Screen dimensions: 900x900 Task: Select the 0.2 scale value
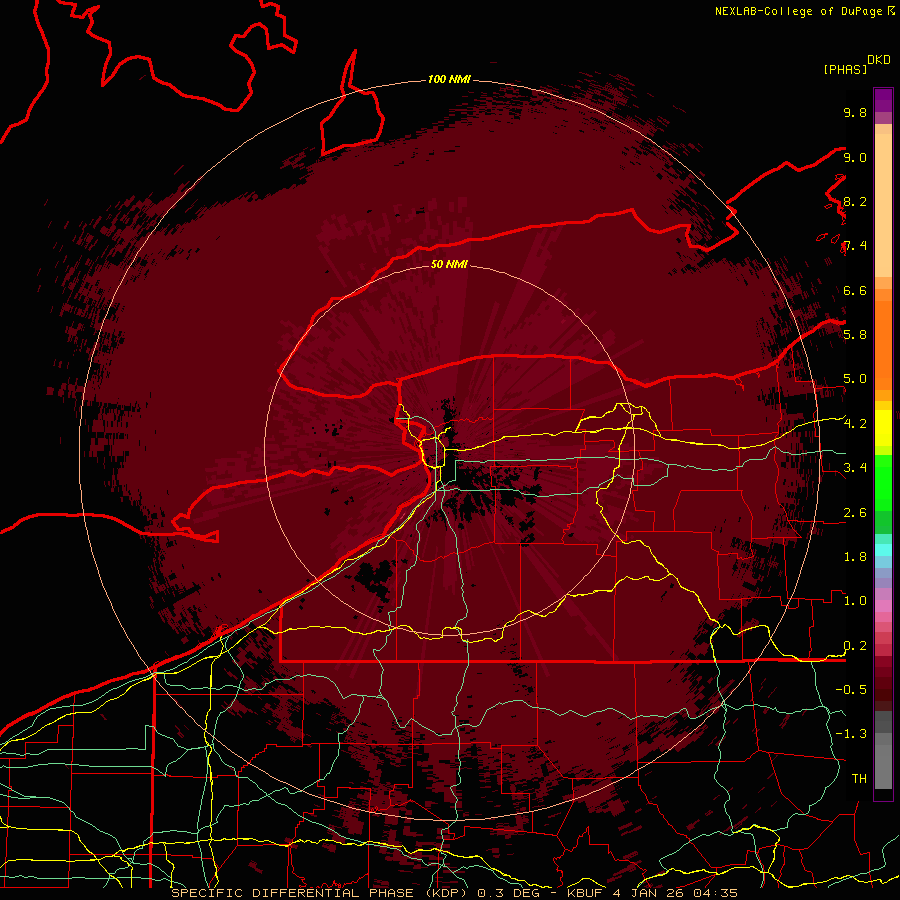[x=855, y=646]
